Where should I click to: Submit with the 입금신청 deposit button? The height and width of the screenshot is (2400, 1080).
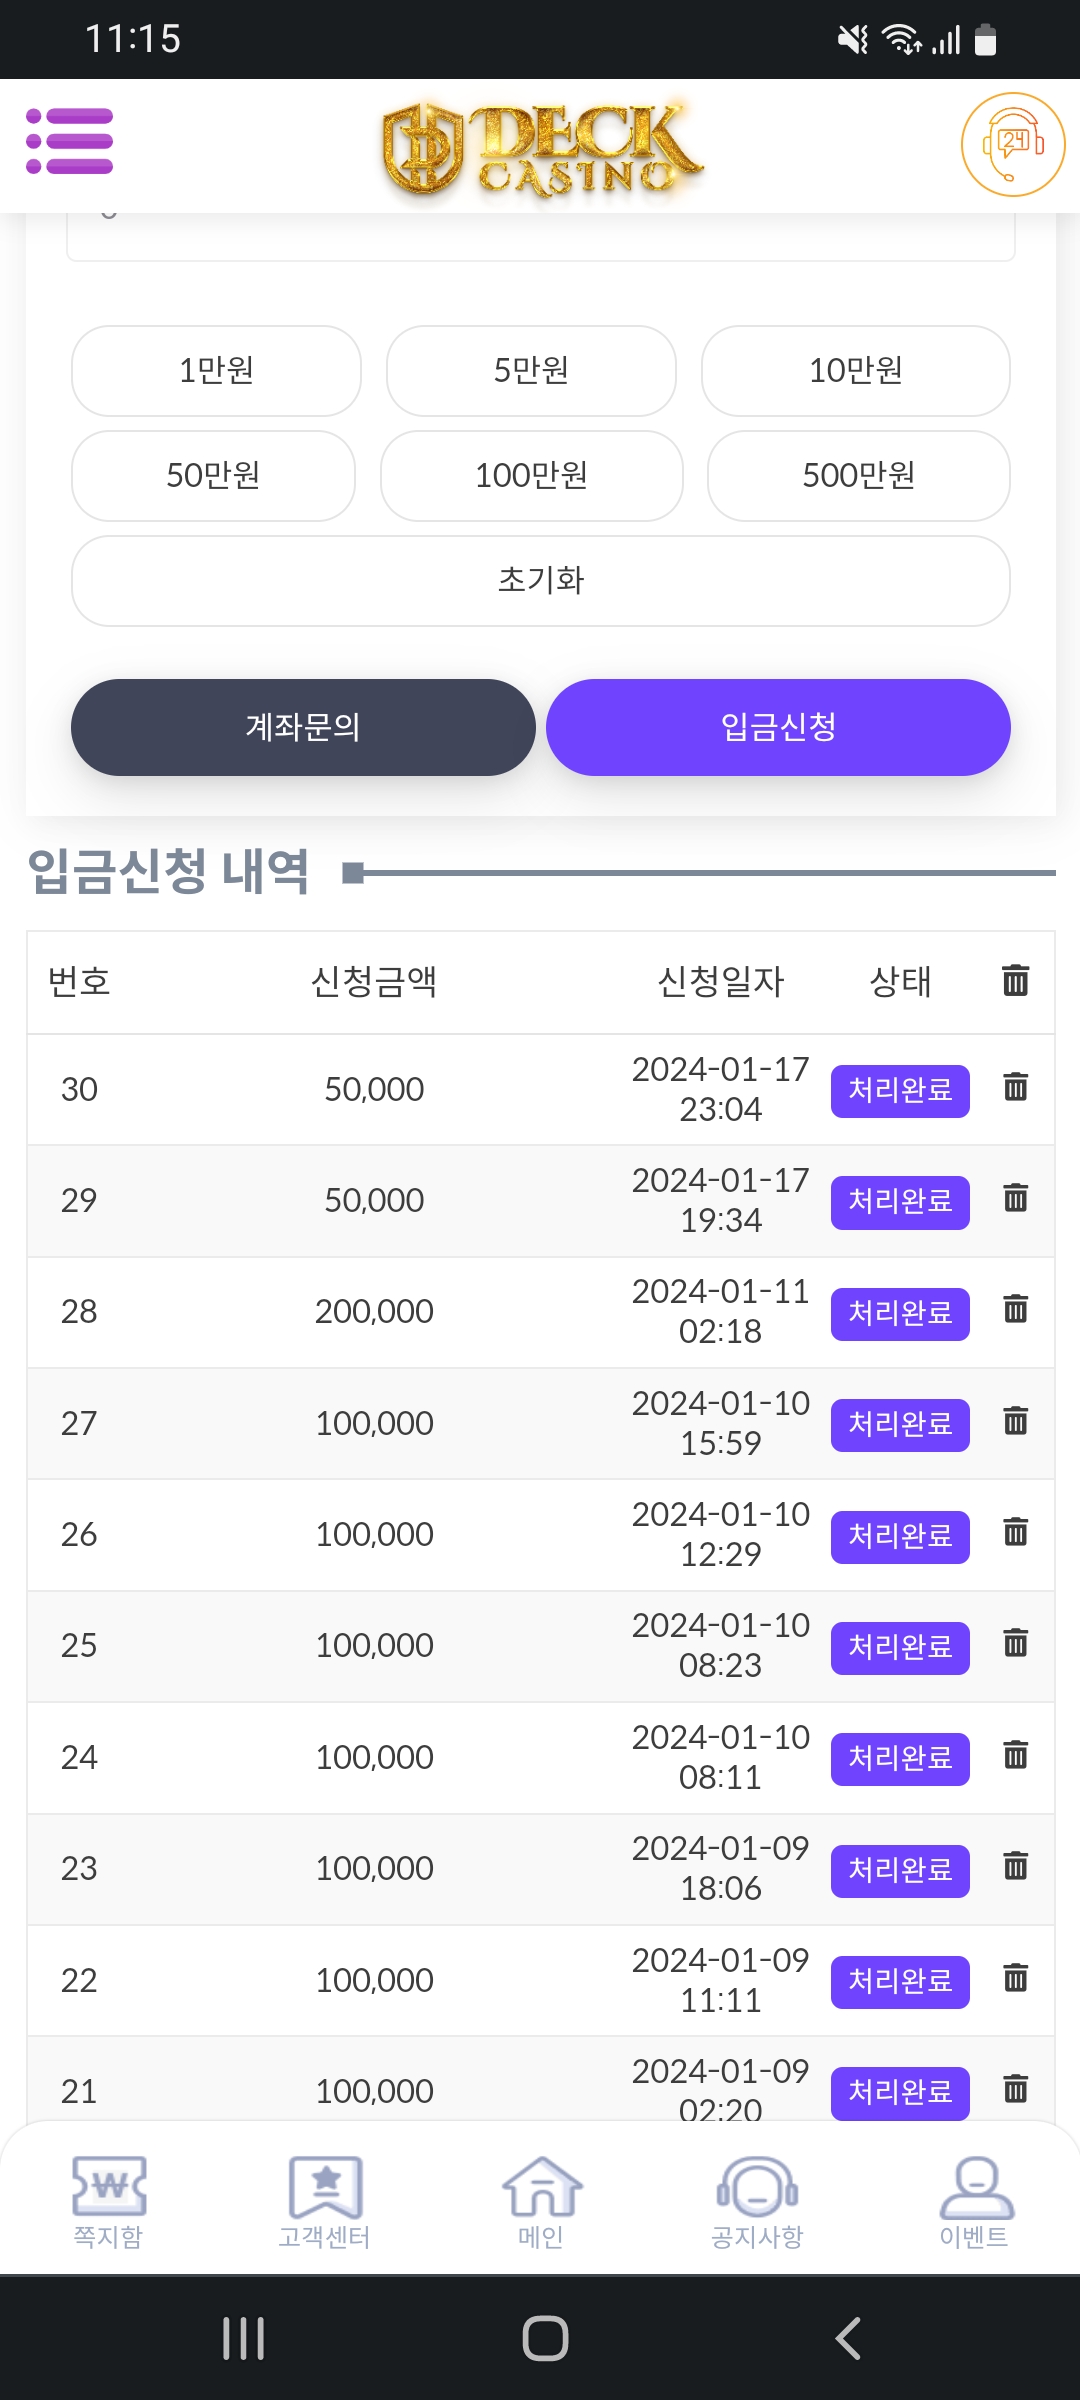(x=778, y=727)
